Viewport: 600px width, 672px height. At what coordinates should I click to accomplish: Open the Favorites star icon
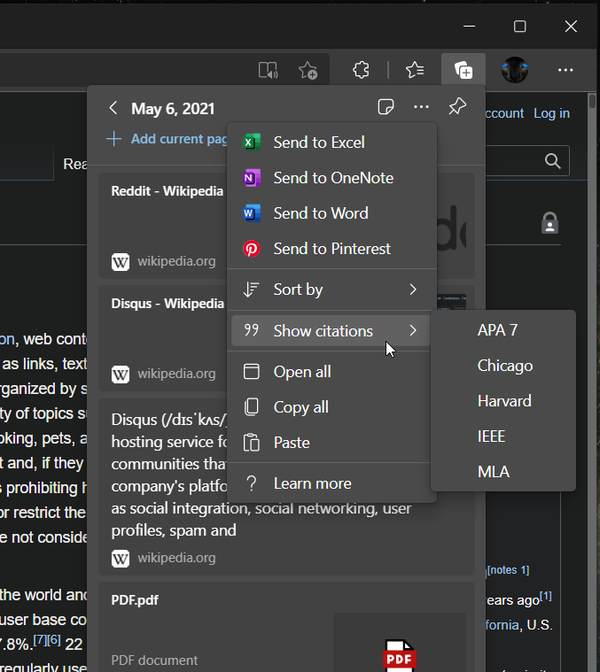pyautogui.click(x=414, y=70)
